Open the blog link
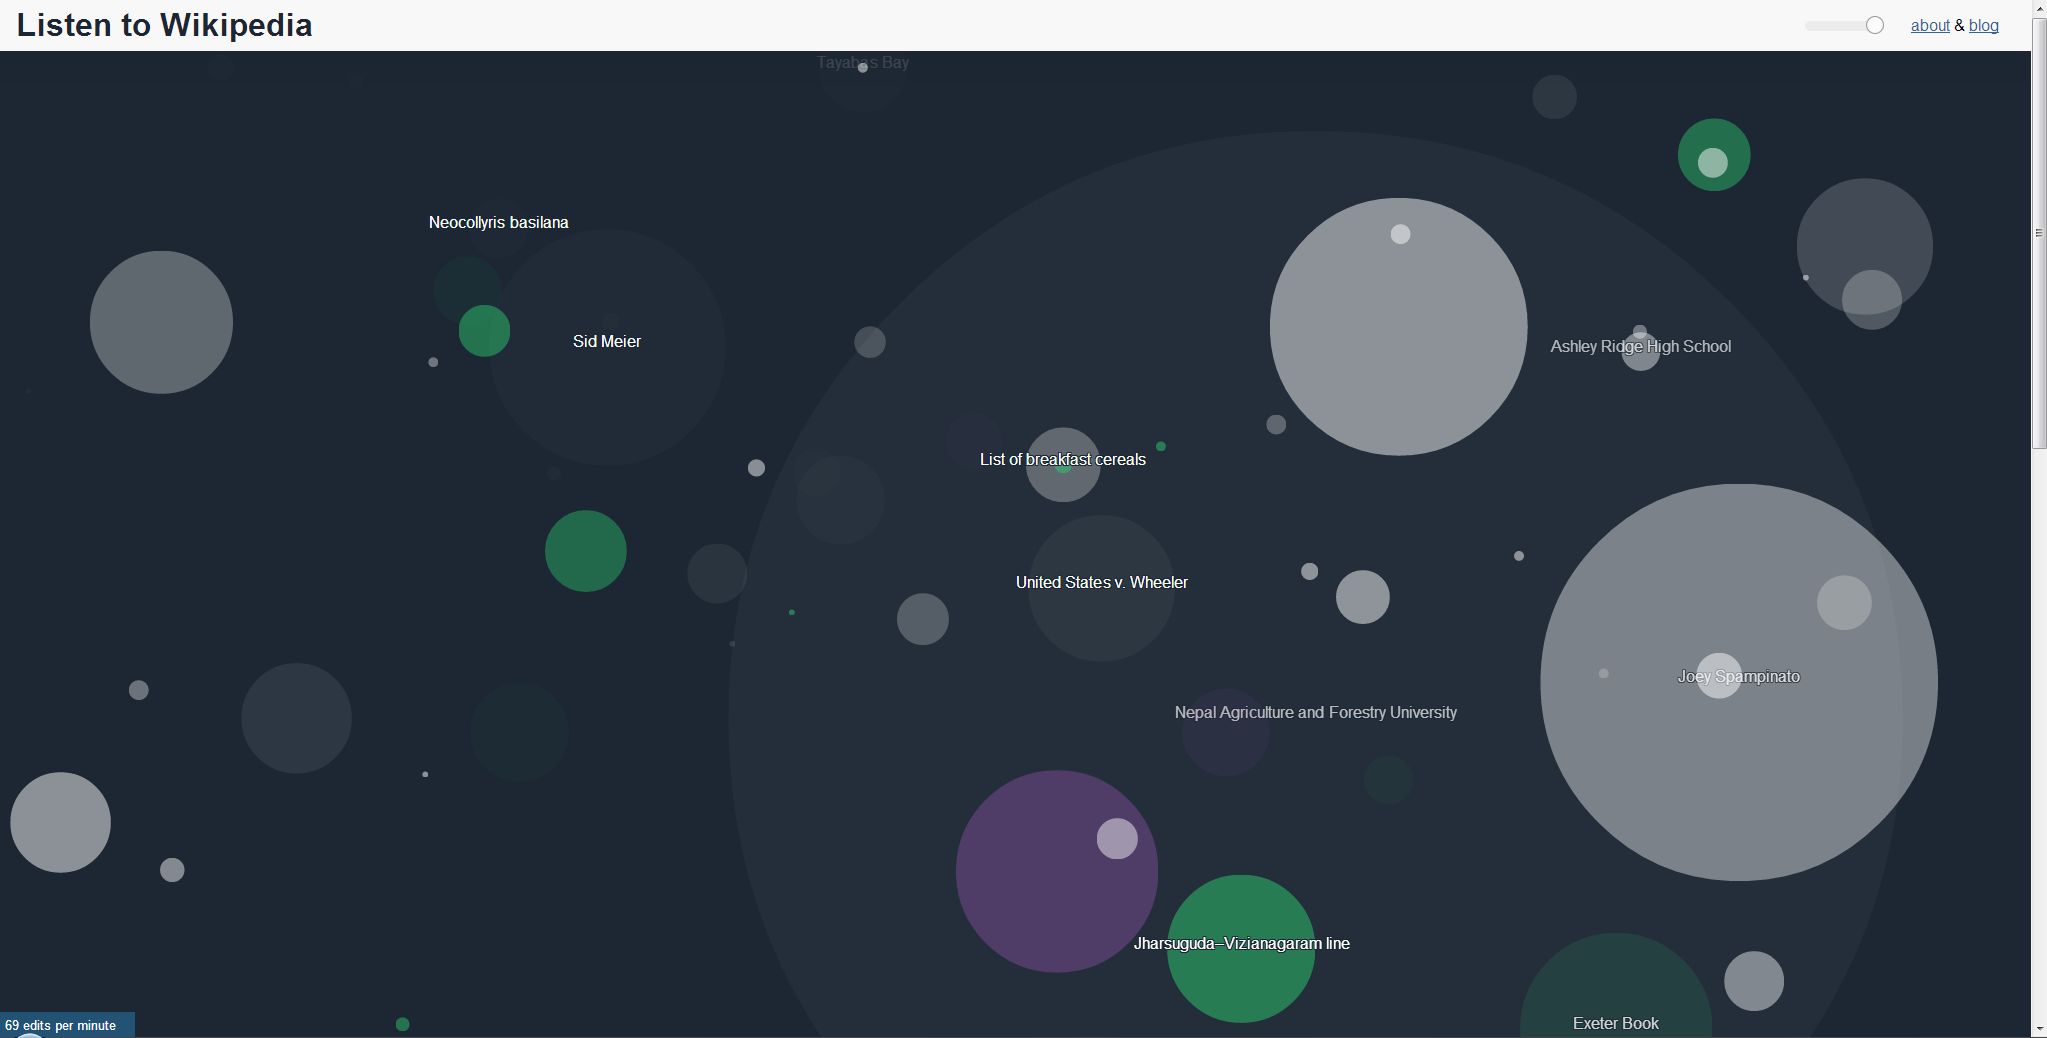 tap(1983, 26)
